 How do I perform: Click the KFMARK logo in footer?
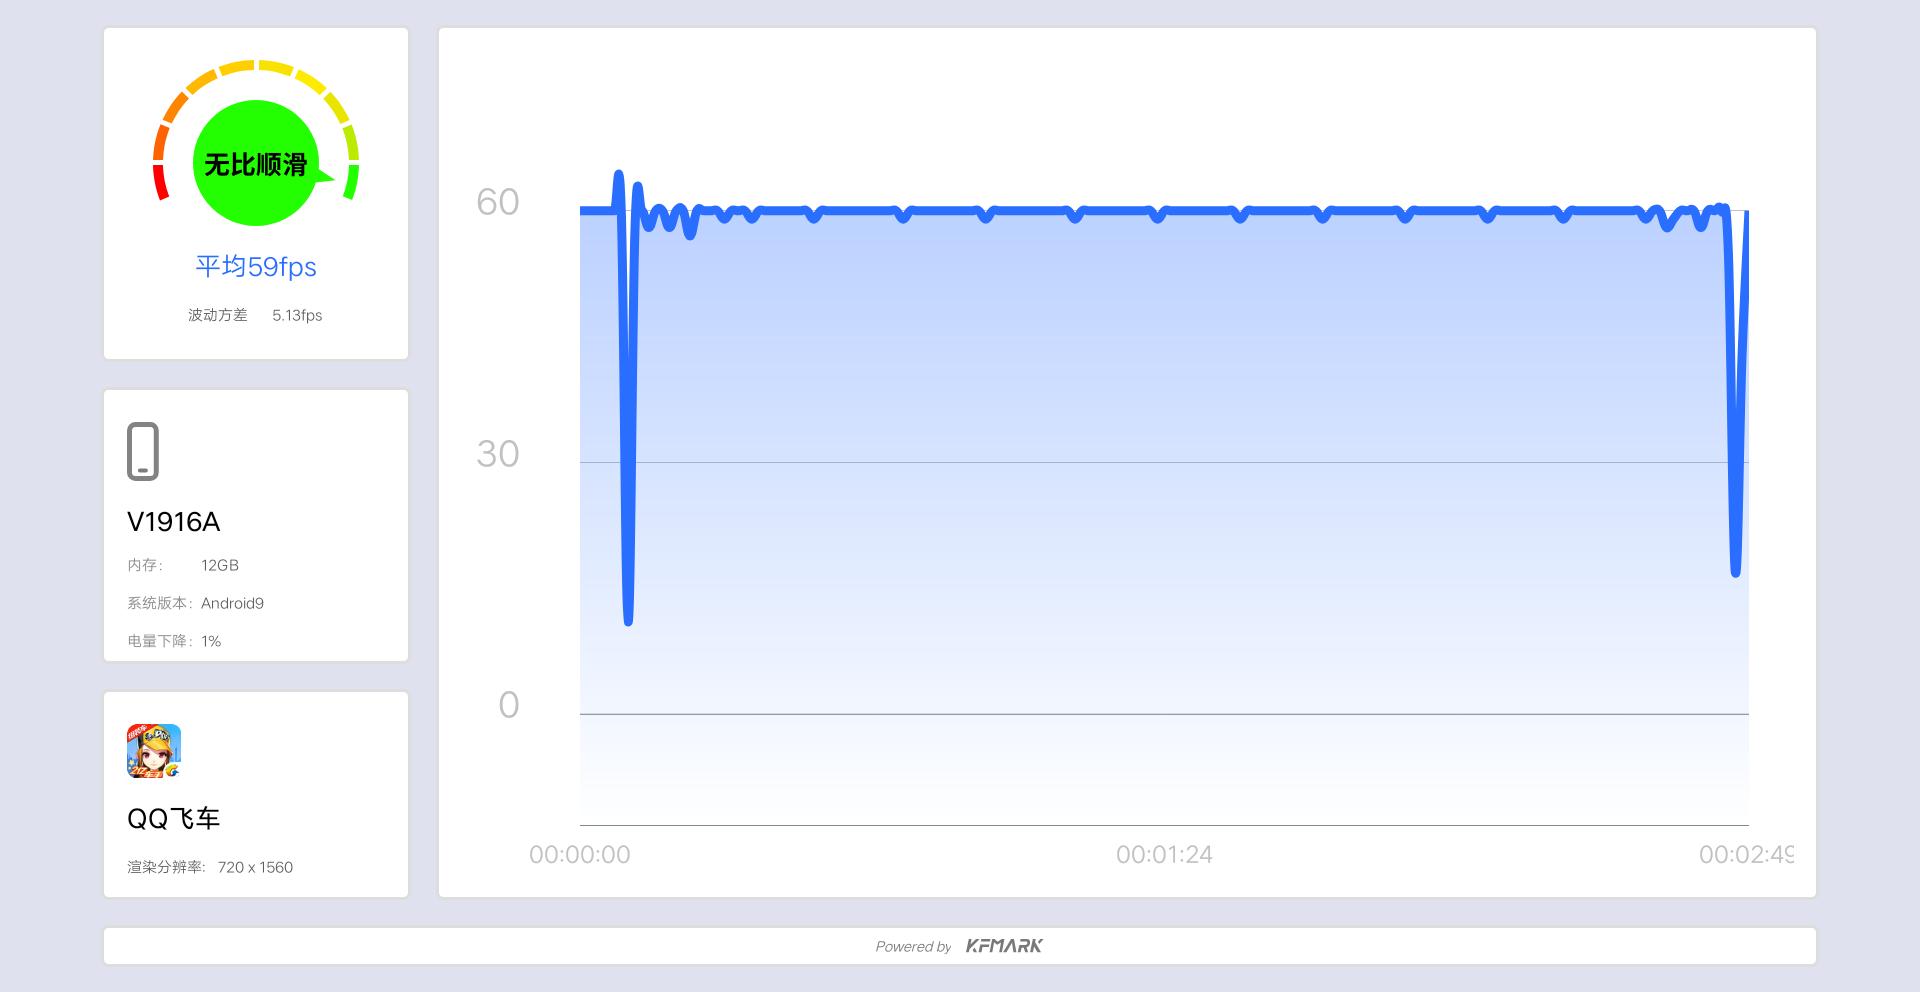coord(1004,946)
